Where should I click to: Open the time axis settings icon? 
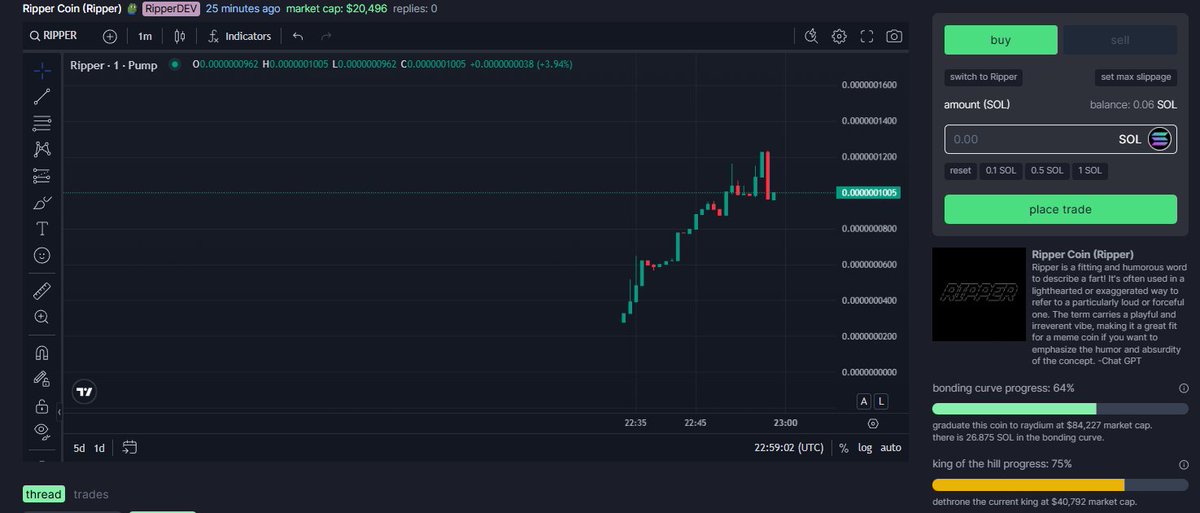873,424
